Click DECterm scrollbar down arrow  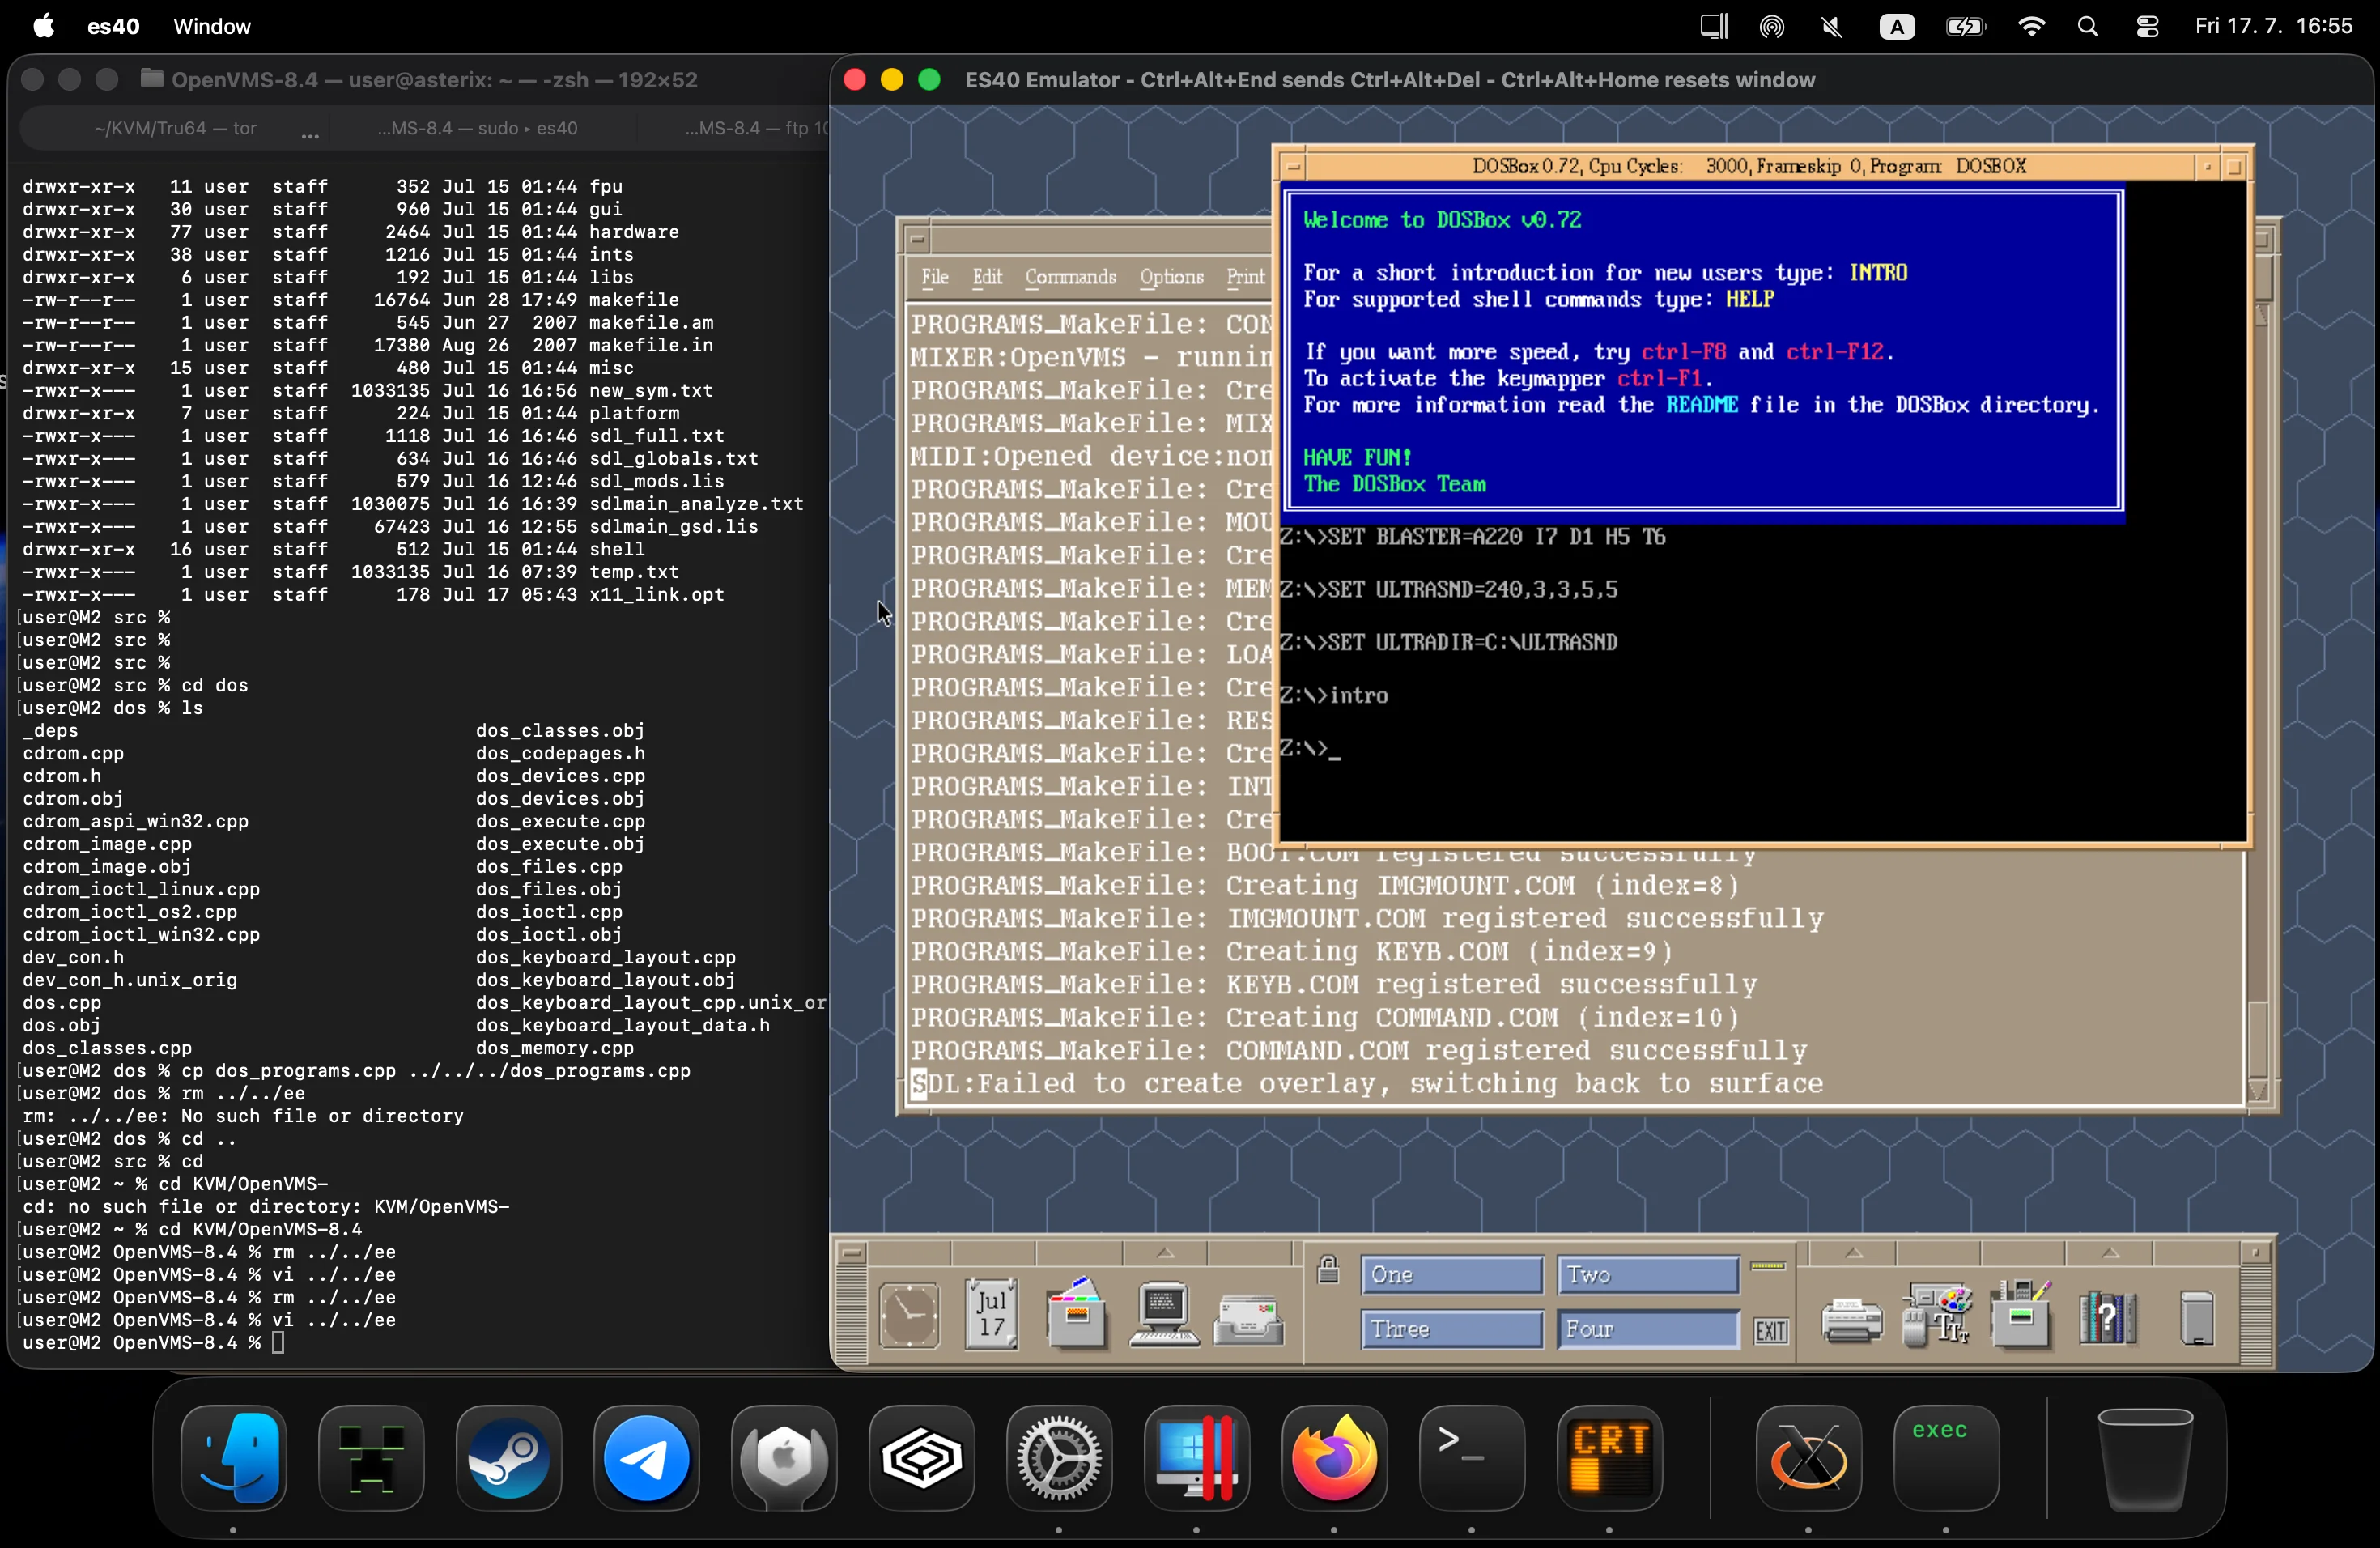pos(2257,1090)
